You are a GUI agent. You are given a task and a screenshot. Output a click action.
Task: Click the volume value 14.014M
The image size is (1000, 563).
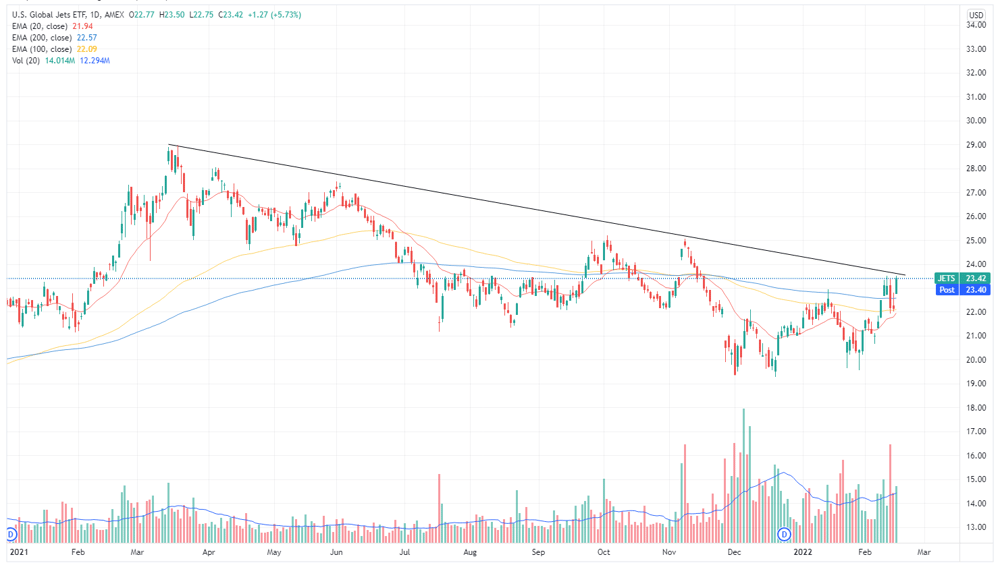coord(60,61)
